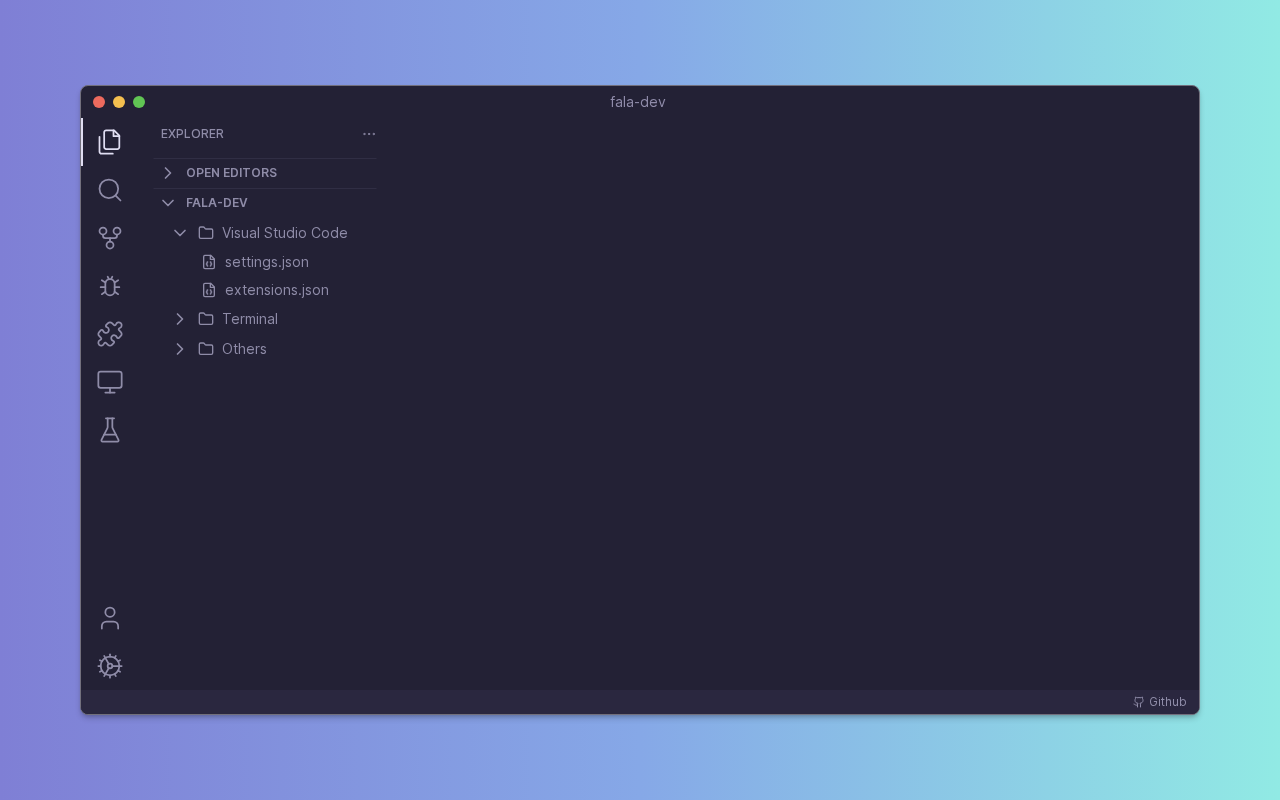
Task: Open the Search view in activity bar
Action: (110, 190)
